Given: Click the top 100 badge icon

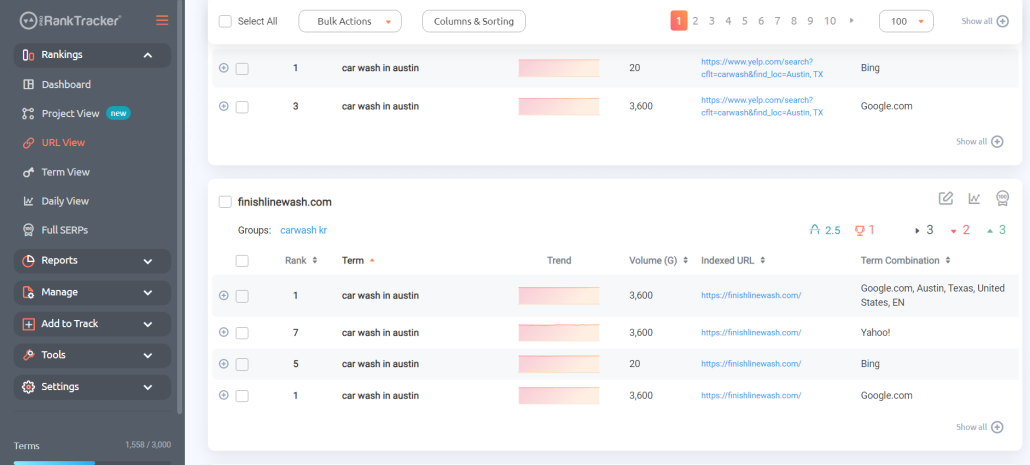Looking at the screenshot, I should pos(1003,198).
